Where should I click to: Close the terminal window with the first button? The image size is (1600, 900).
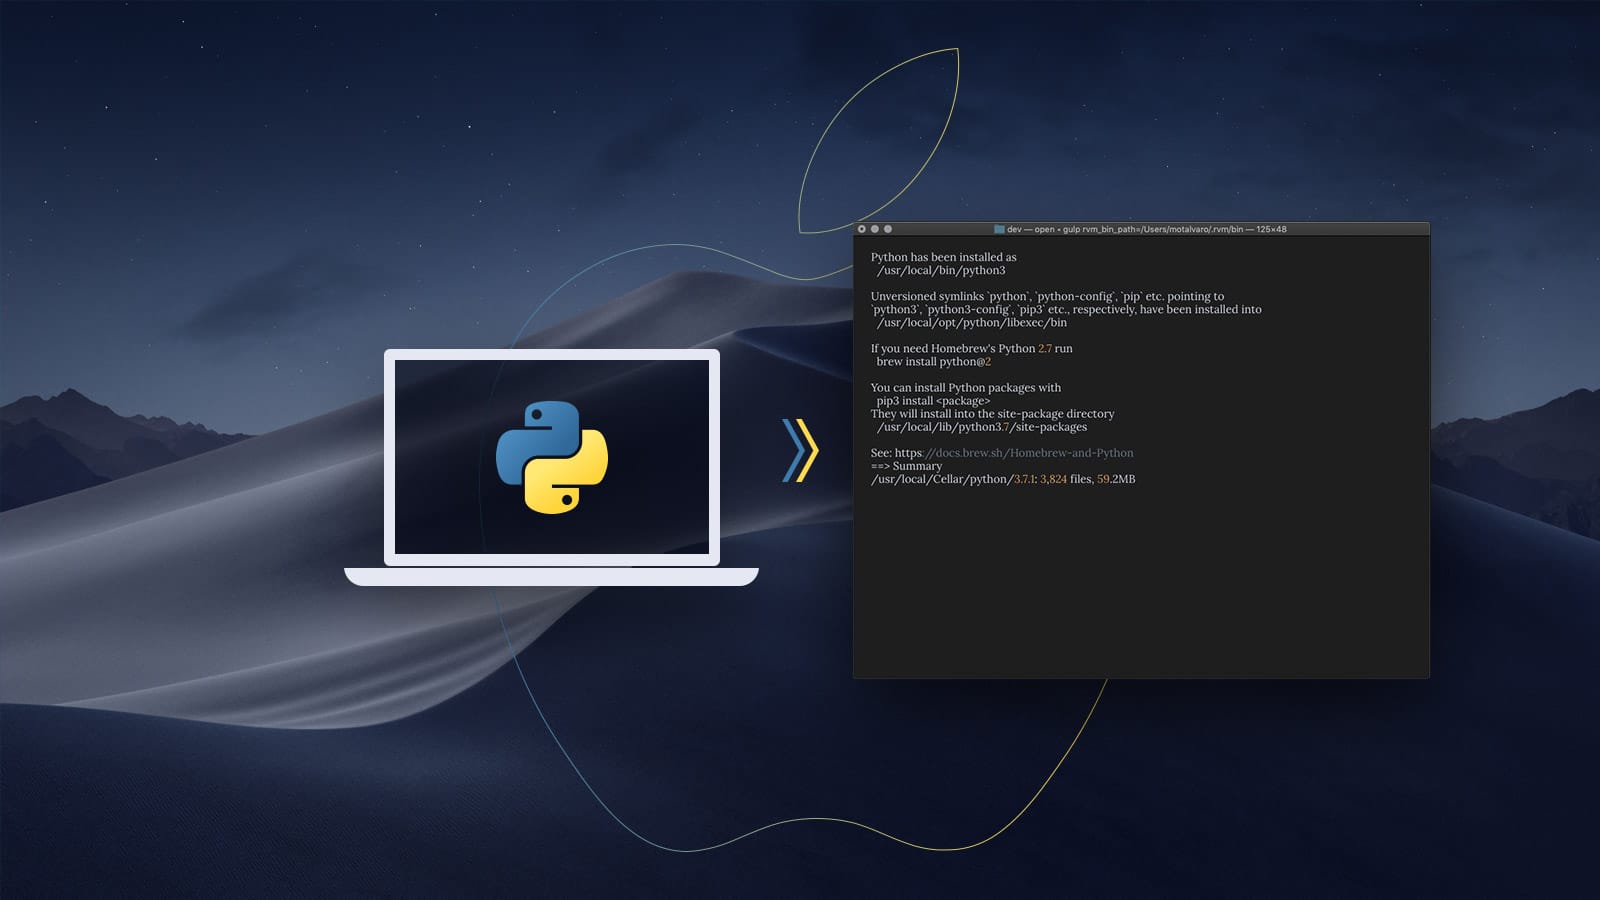coord(862,229)
